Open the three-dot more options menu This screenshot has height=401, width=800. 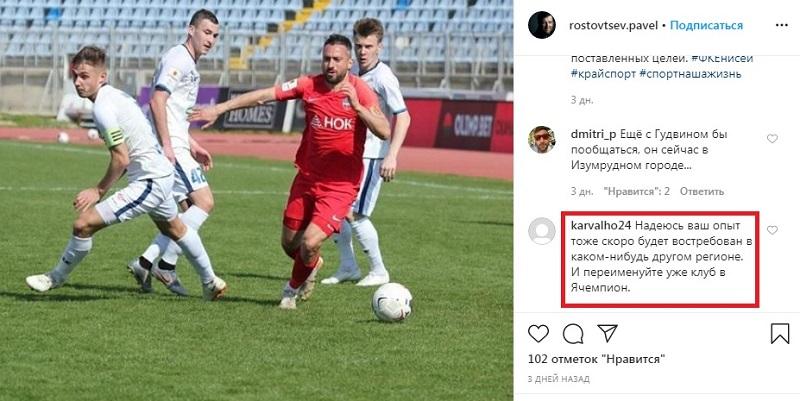tap(782, 26)
